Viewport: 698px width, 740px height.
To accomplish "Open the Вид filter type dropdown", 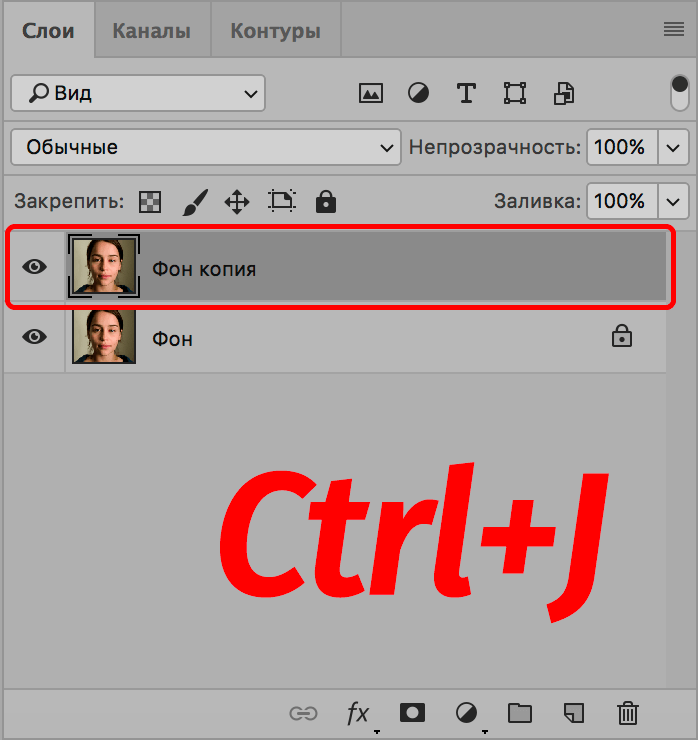I will point(138,93).
